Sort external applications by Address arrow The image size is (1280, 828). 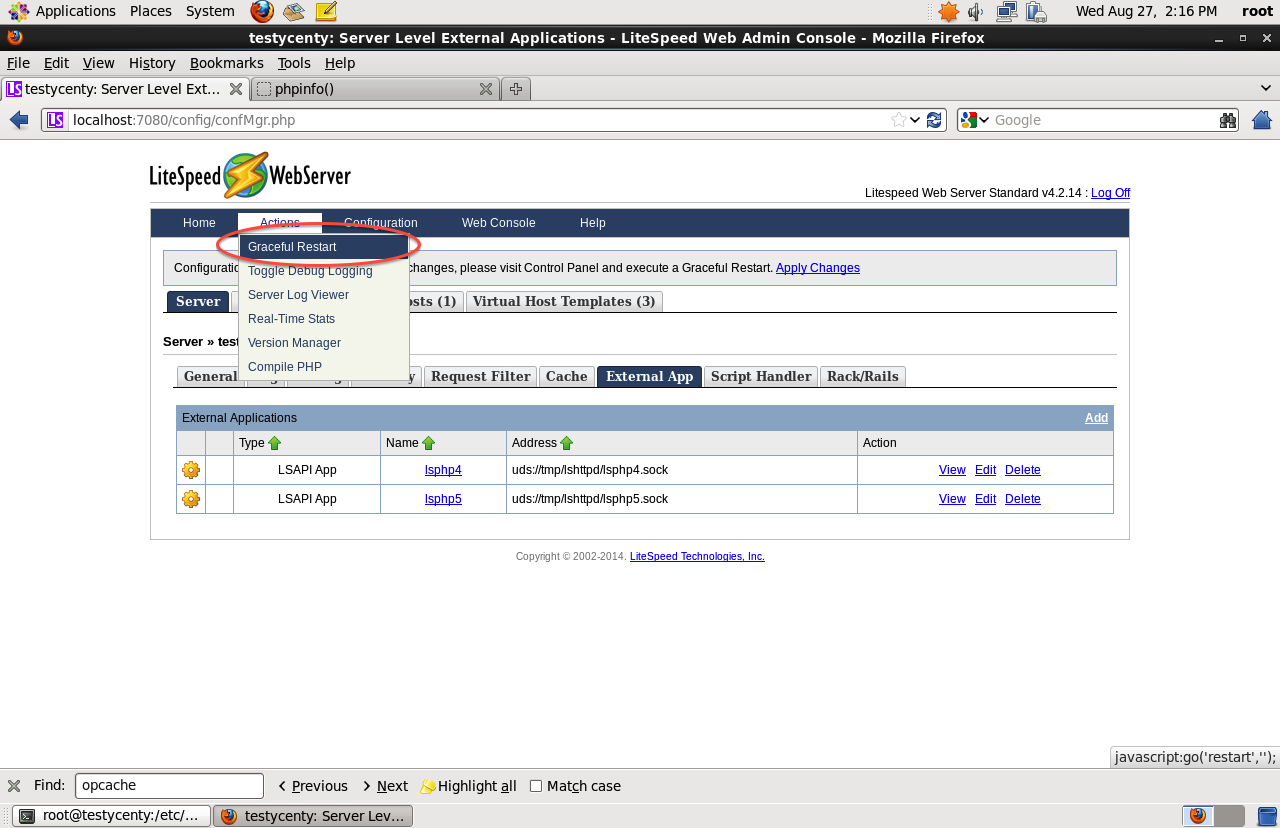point(567,443)
